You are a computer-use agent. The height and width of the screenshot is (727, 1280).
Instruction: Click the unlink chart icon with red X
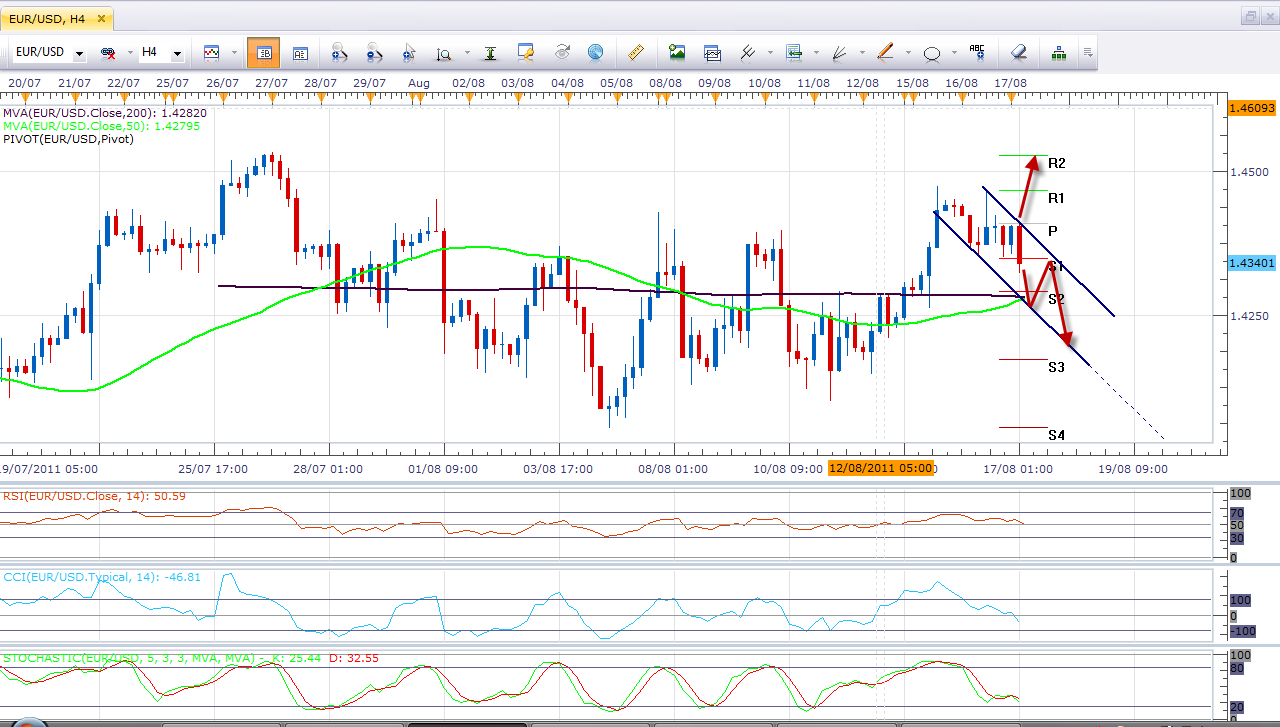click(106, 53)
